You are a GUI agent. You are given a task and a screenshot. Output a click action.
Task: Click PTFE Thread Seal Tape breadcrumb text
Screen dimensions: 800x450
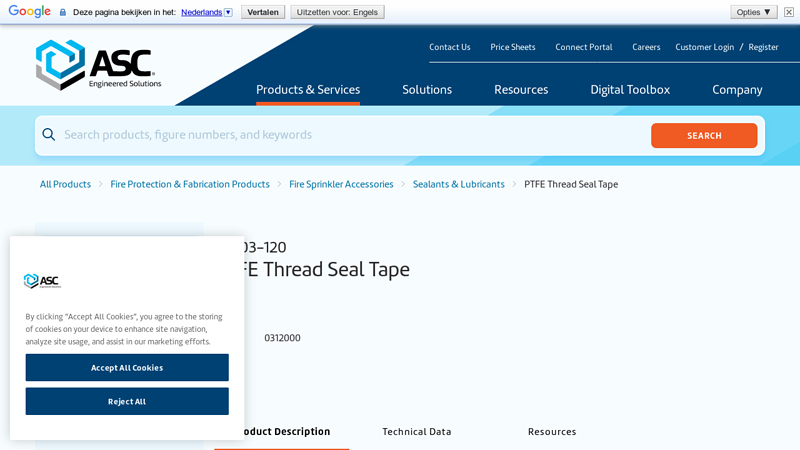click(571, 184)
